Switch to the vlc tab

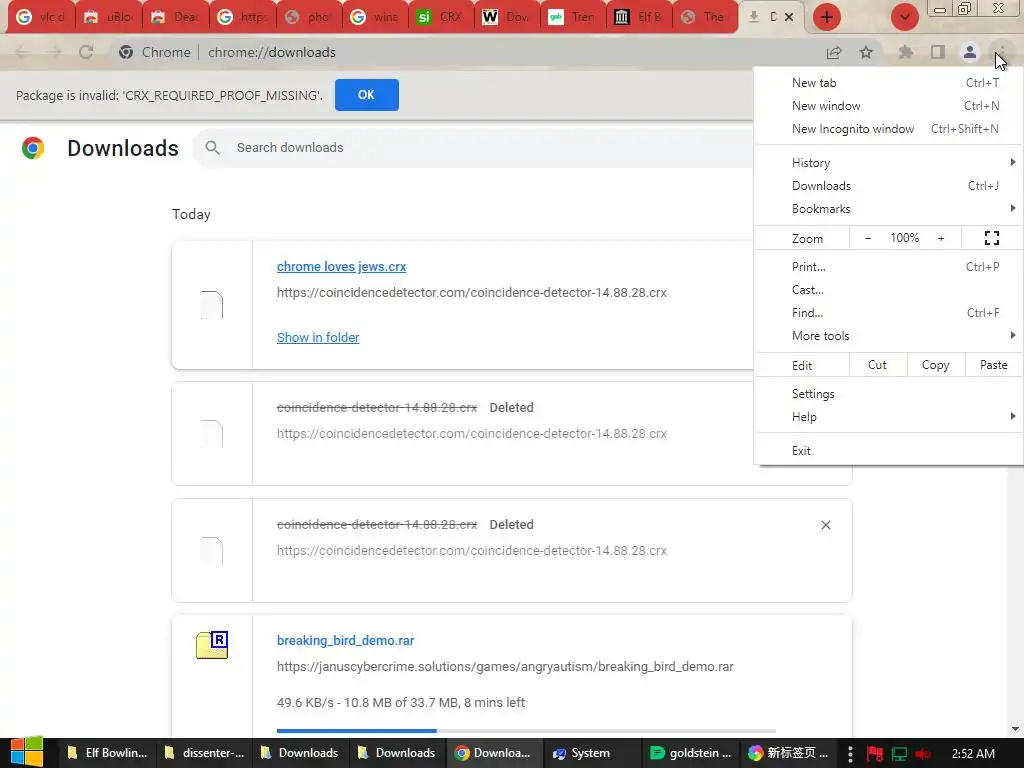click(41, 17)
